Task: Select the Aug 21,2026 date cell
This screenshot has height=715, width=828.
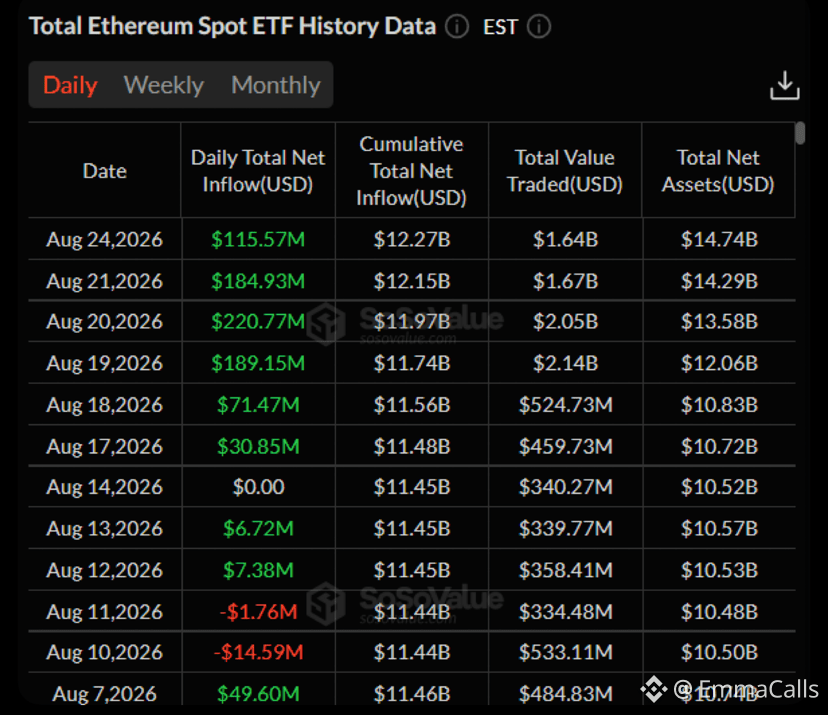Action: click(x=105, y=281)
